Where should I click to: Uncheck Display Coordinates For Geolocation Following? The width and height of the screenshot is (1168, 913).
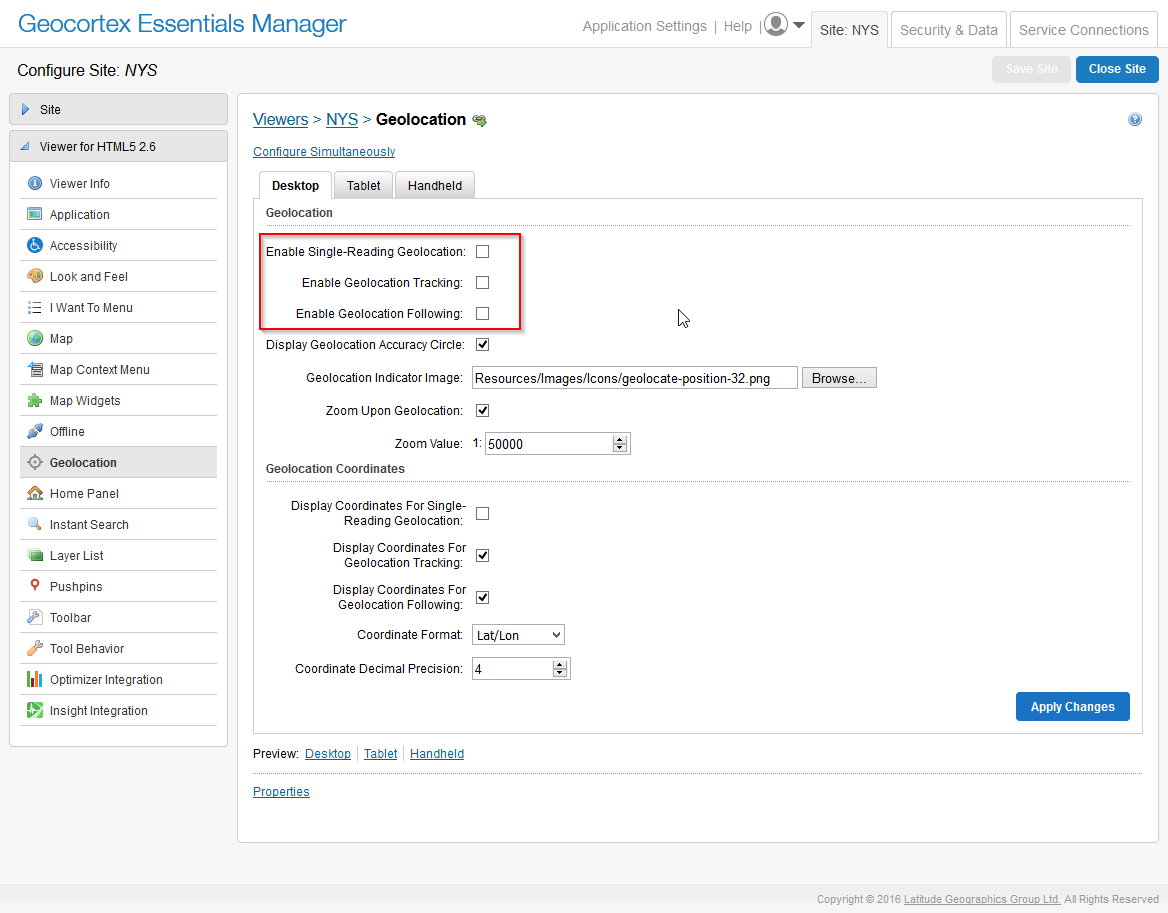pyautogui.click(x=483, y=597)
